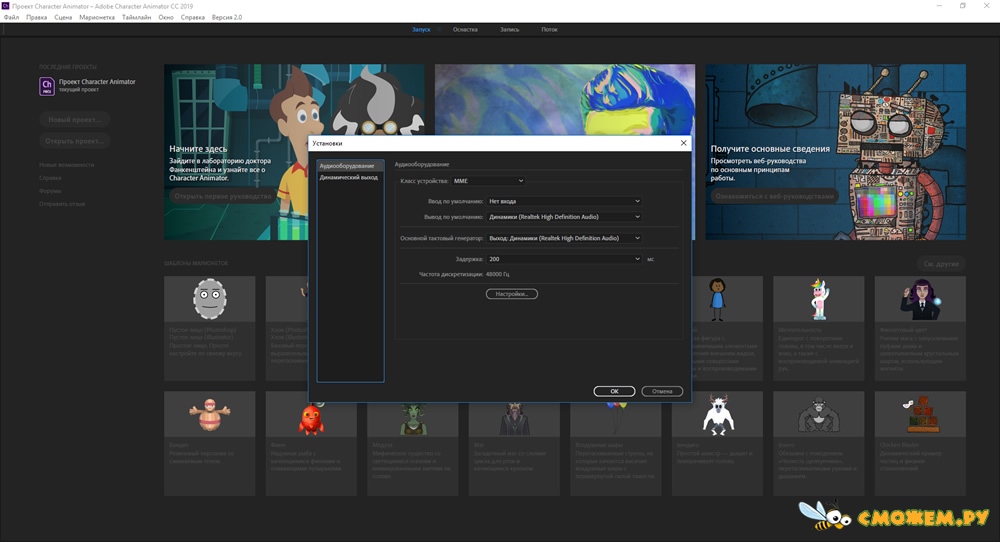This screenshot has height=542, width=1000.
Task: Open the Ввод по умолчанию dropdown
Action: (x=564, y=201)
